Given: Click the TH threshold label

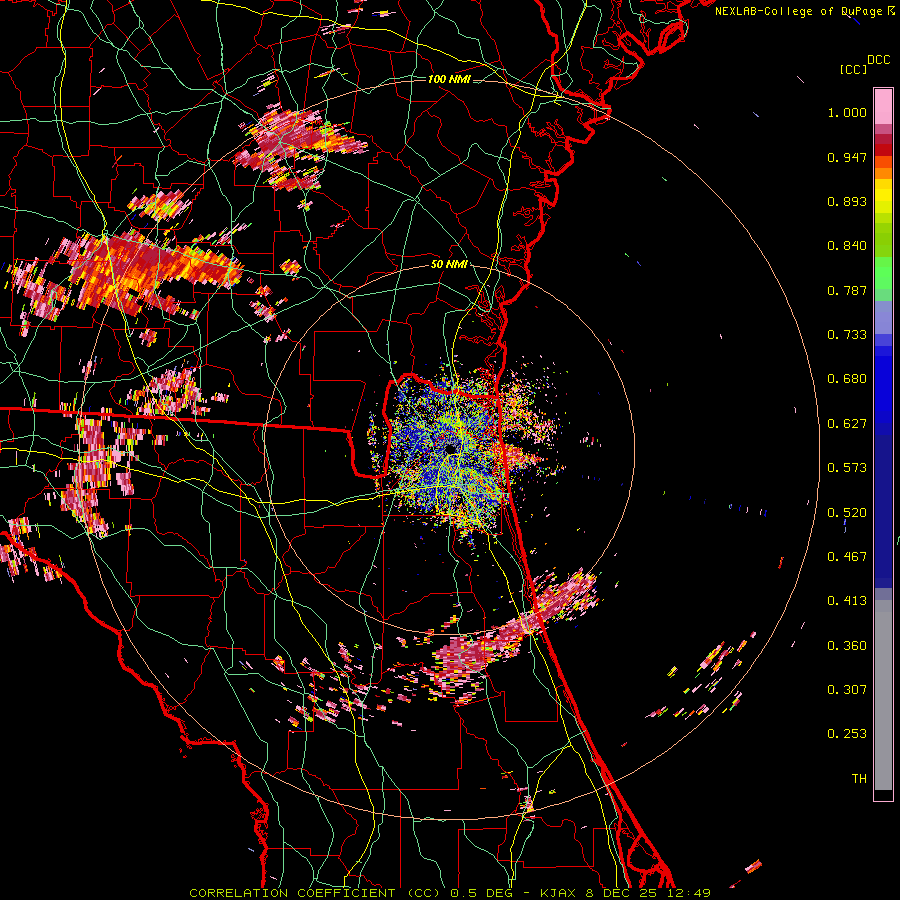Looking at the screenshot, I should [859, 779].
